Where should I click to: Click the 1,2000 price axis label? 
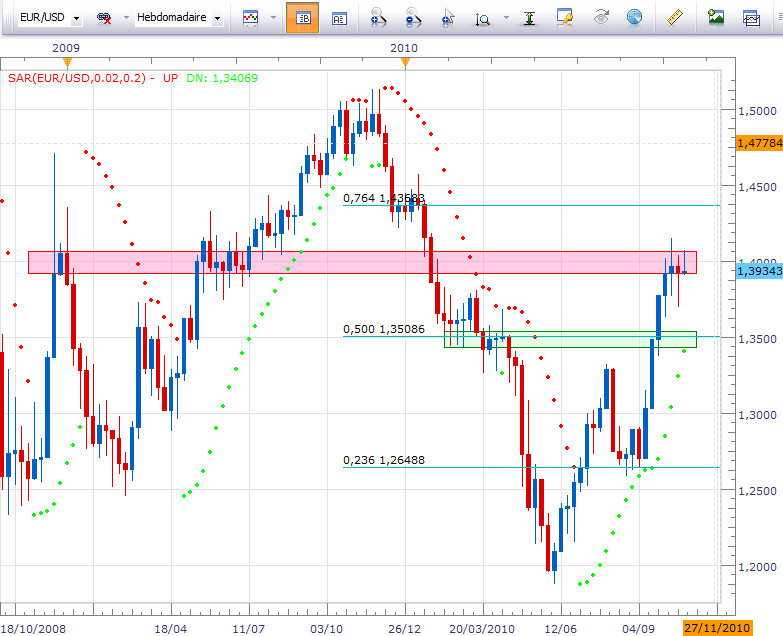(x=758, y=567)
